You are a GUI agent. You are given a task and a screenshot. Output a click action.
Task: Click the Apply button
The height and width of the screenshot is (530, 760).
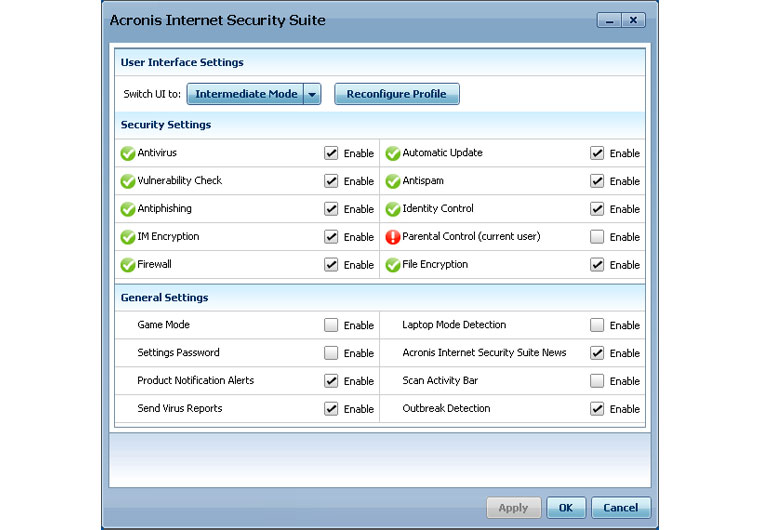click(513, 508)
